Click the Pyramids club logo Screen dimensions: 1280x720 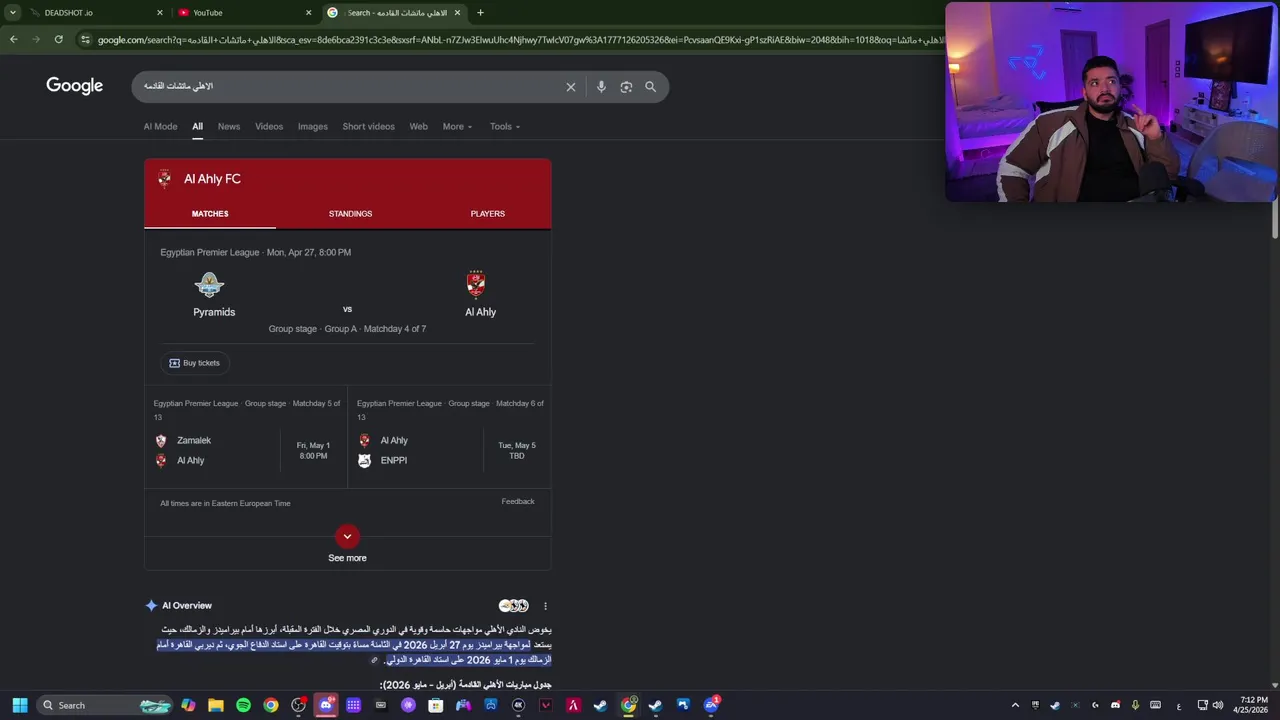point(209,285)
